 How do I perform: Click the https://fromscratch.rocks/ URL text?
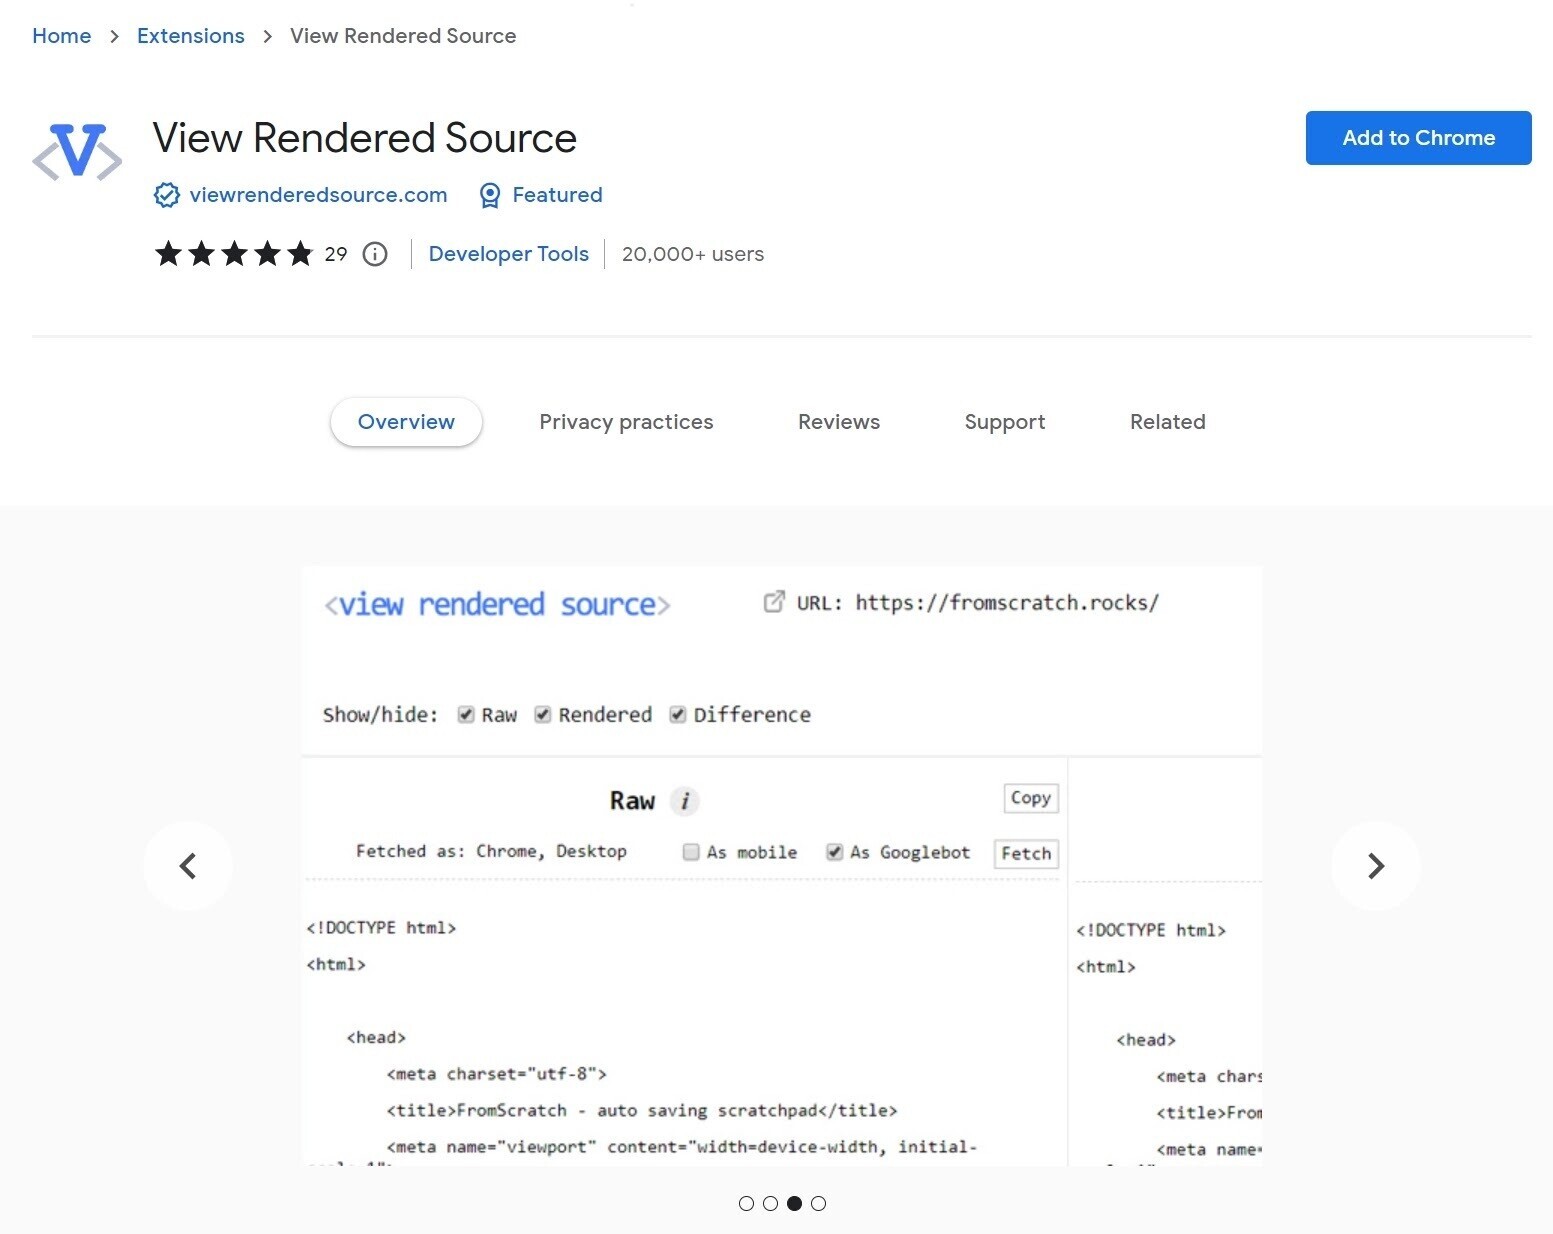1007,603
